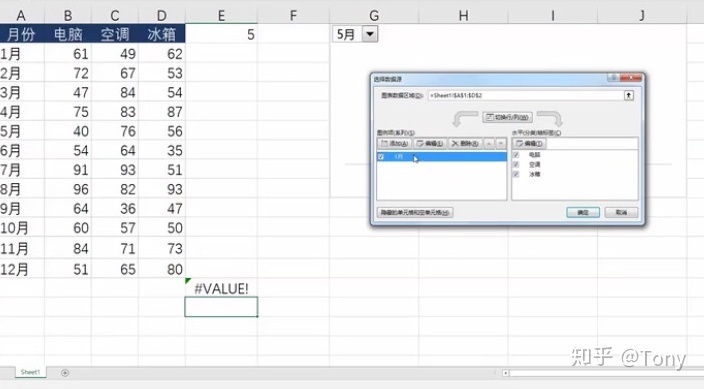This screenshot has width=704, height=389.
Task: Select column E header
Action: click(221, 16)
